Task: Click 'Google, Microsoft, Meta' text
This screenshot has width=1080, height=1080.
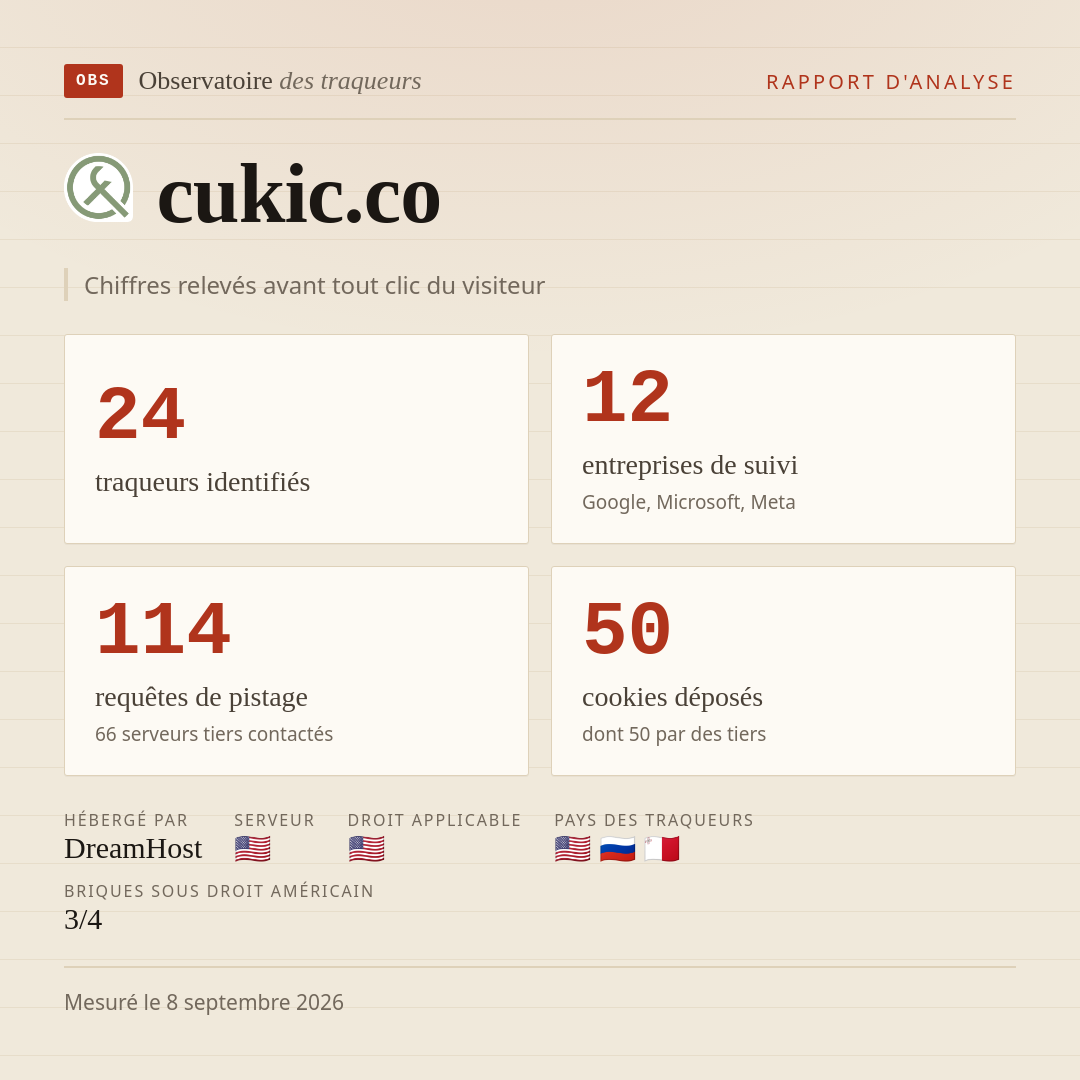Action: tap(689, 502)
